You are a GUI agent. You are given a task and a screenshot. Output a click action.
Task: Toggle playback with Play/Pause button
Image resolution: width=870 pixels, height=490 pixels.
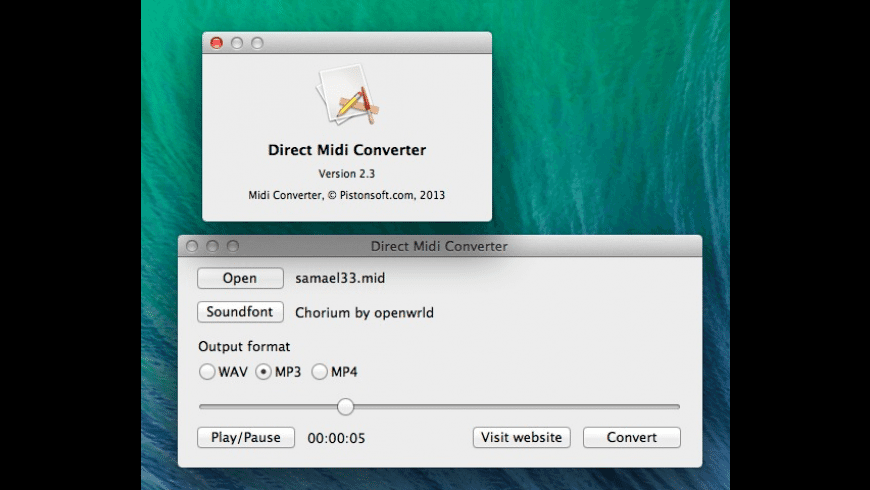(246, 437)
